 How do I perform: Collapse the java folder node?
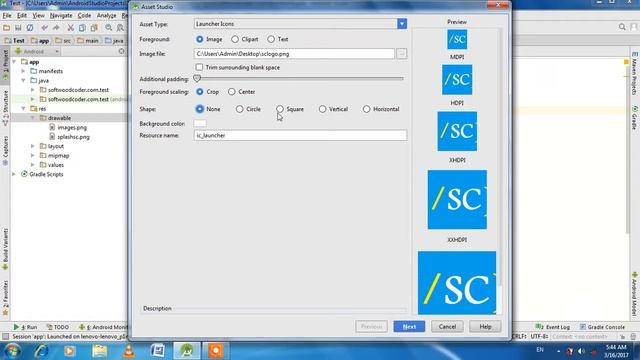(x=24, y=80)
